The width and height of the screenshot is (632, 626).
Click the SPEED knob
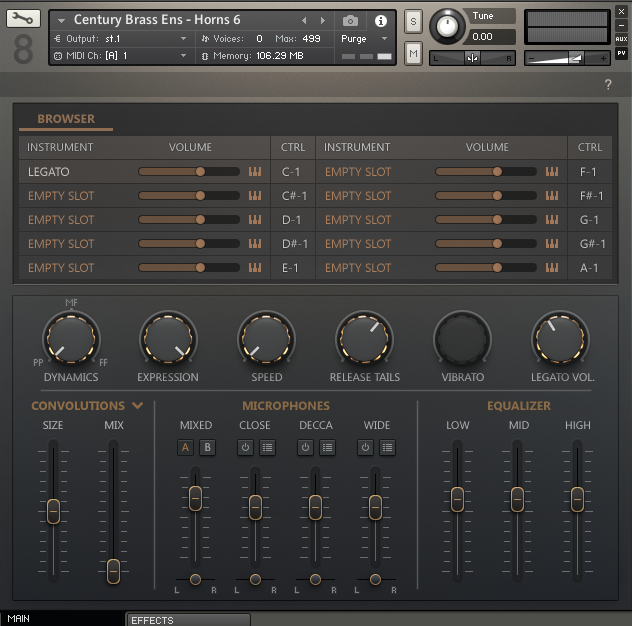(266, 339)
